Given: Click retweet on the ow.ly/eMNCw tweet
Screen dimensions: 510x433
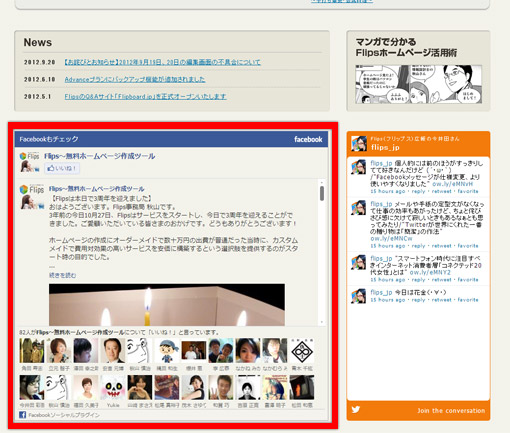Looking at the screenshot, I should (441, 246).
